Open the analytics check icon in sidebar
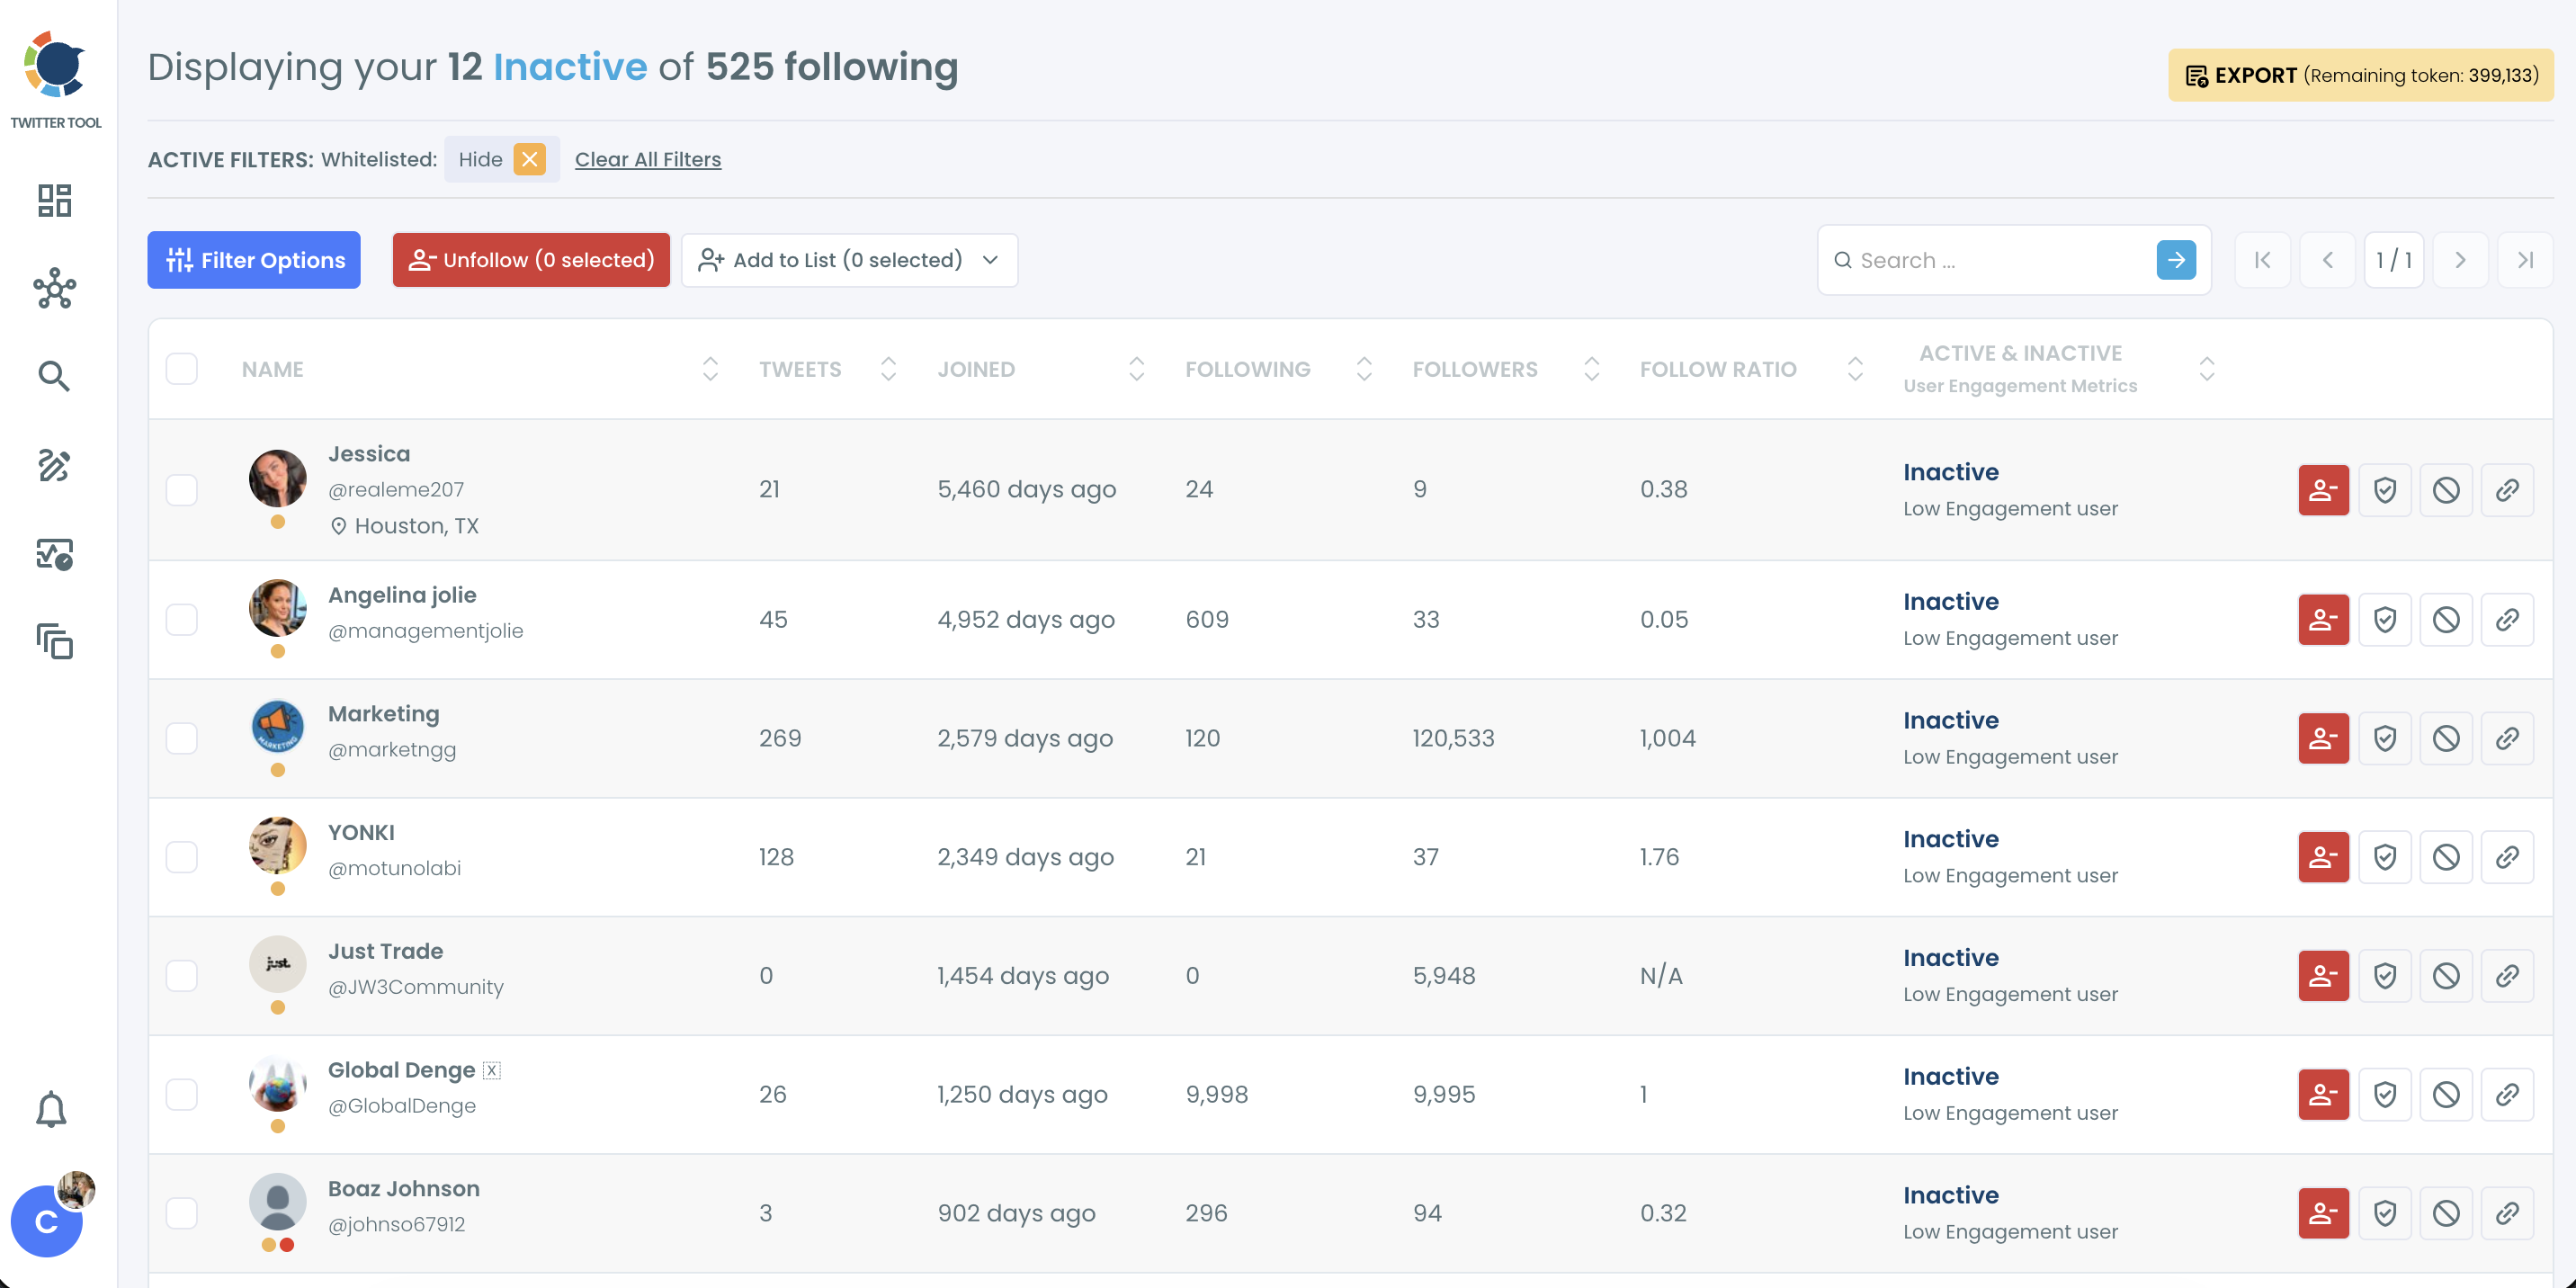Viewport: 2576px width, 1288px height. [55, 553]
